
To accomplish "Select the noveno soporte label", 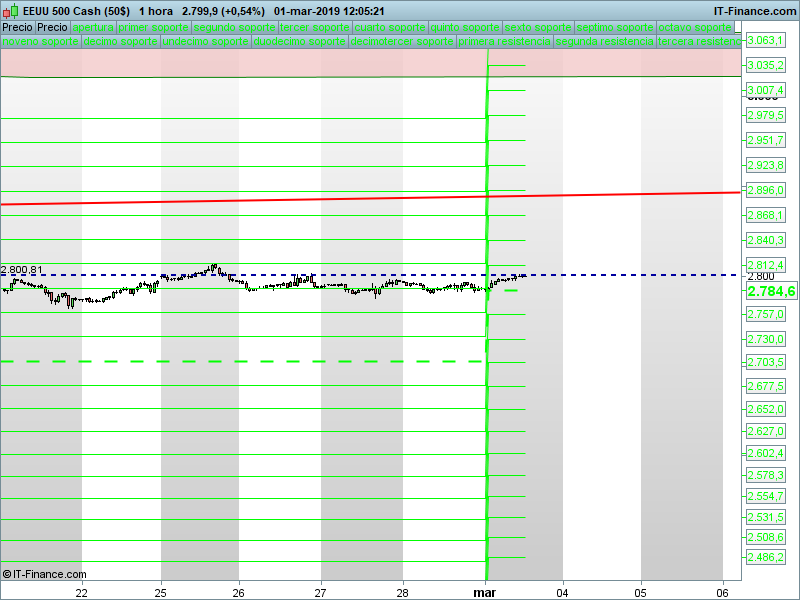I will (x=40, y=42).
